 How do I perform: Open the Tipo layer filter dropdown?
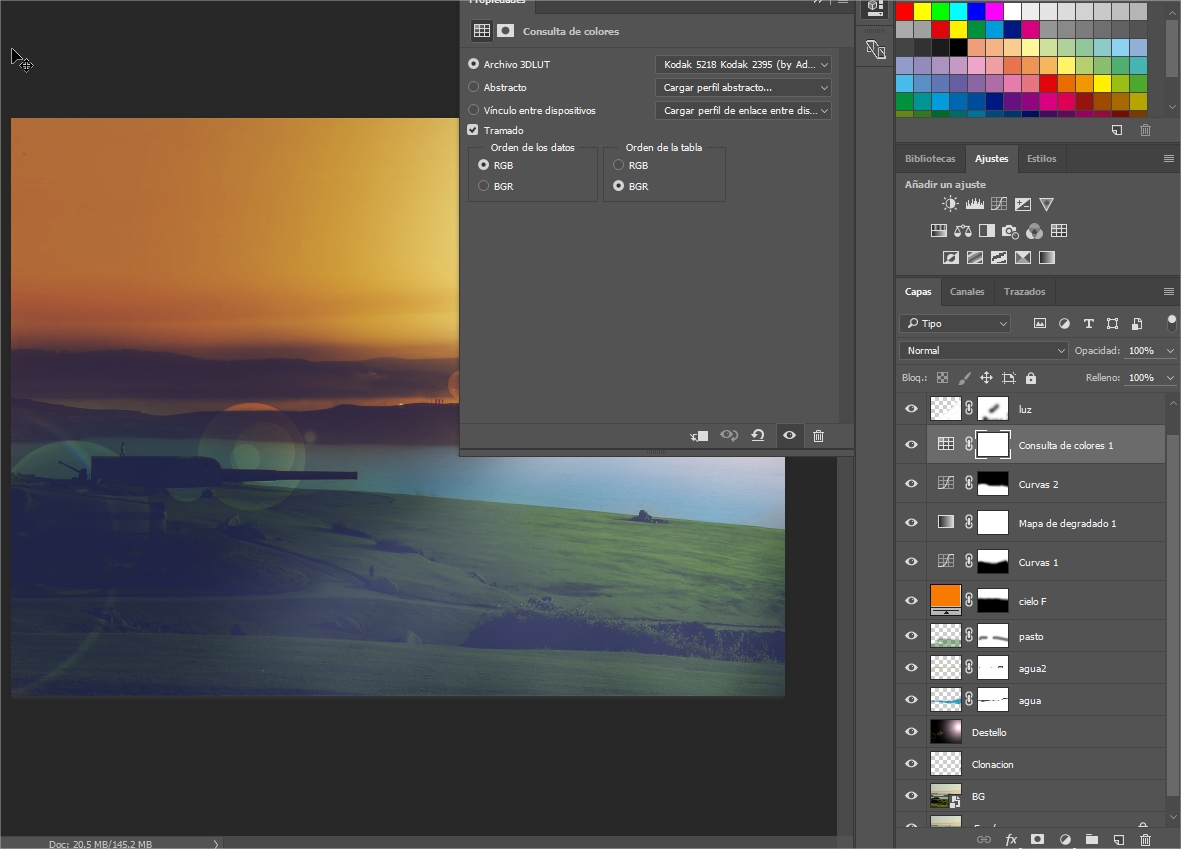pos(955,323)
